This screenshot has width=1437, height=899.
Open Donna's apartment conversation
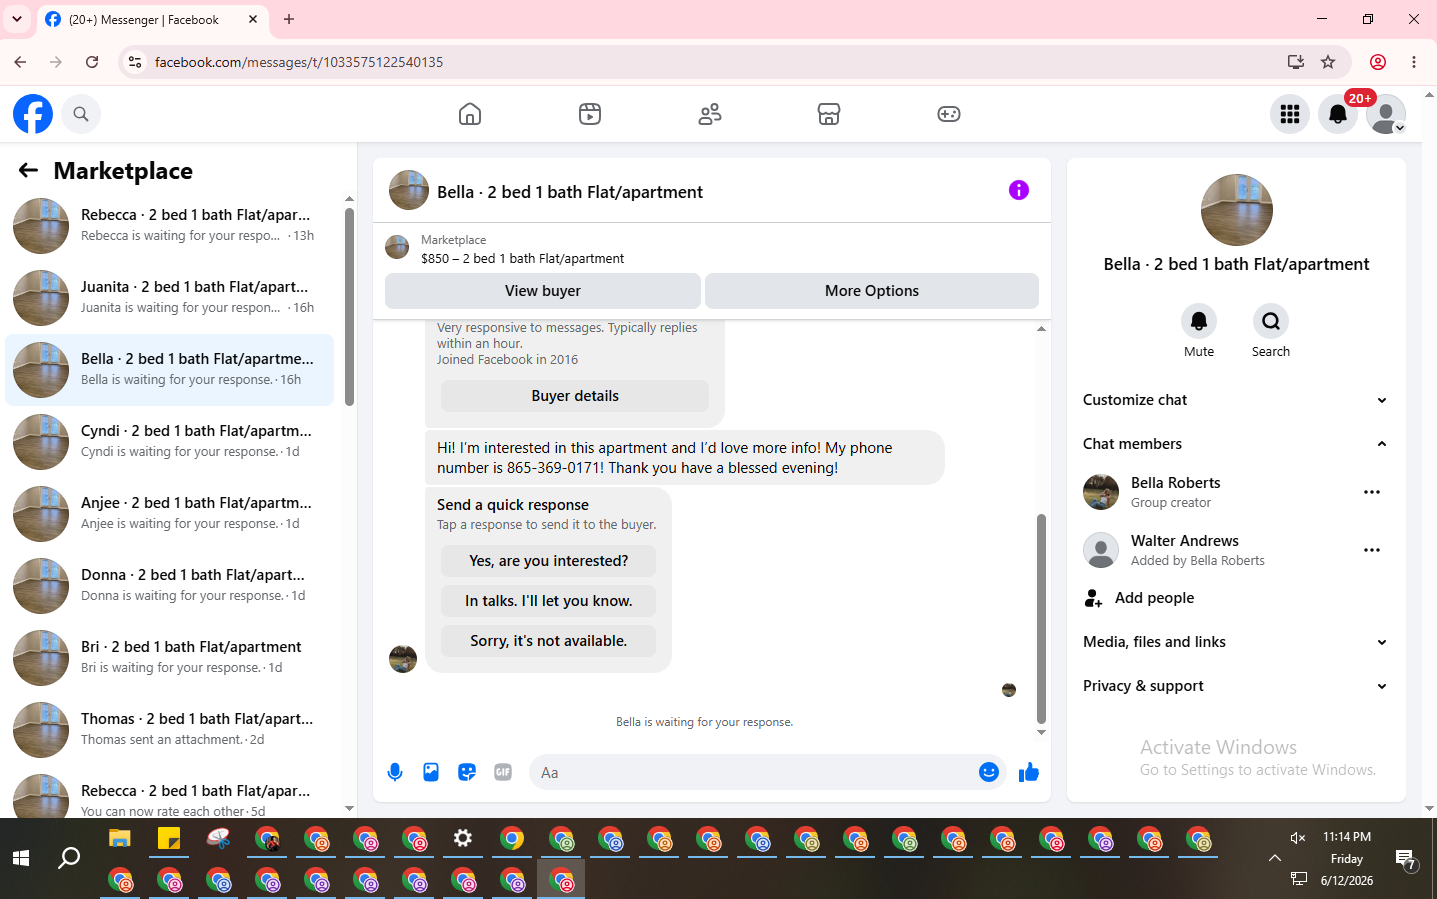click(170, 586)
